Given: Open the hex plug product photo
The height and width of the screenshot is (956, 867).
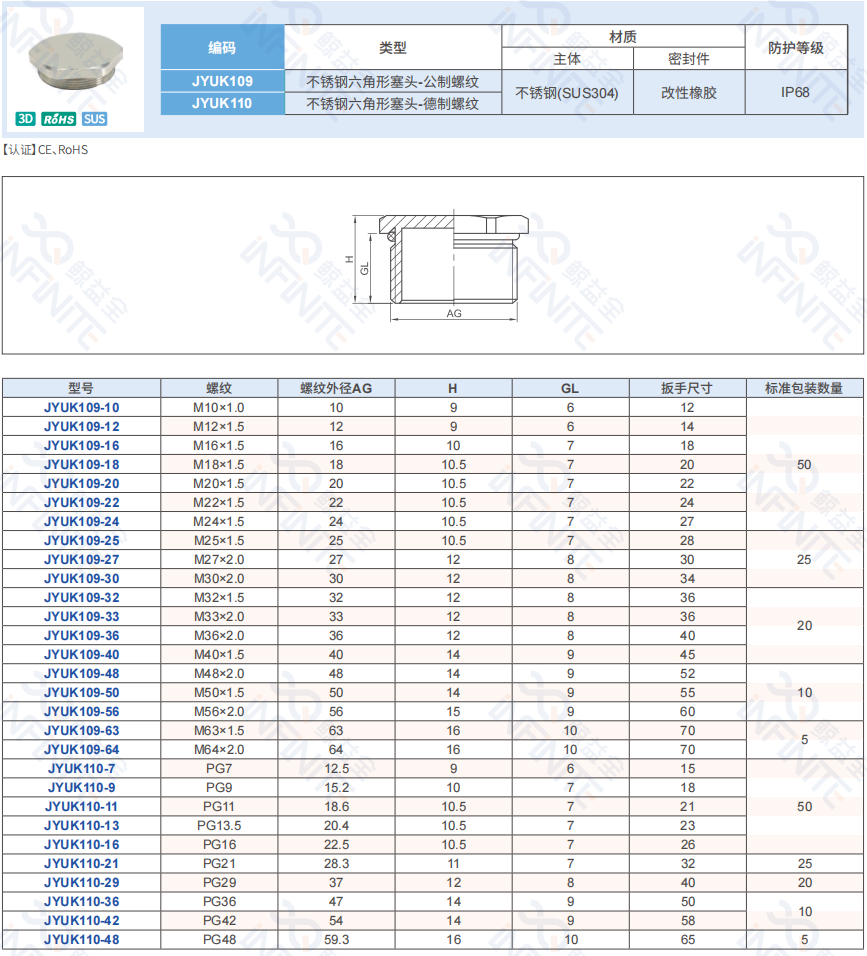Looking at the screenshot, I should pos(76,61).
